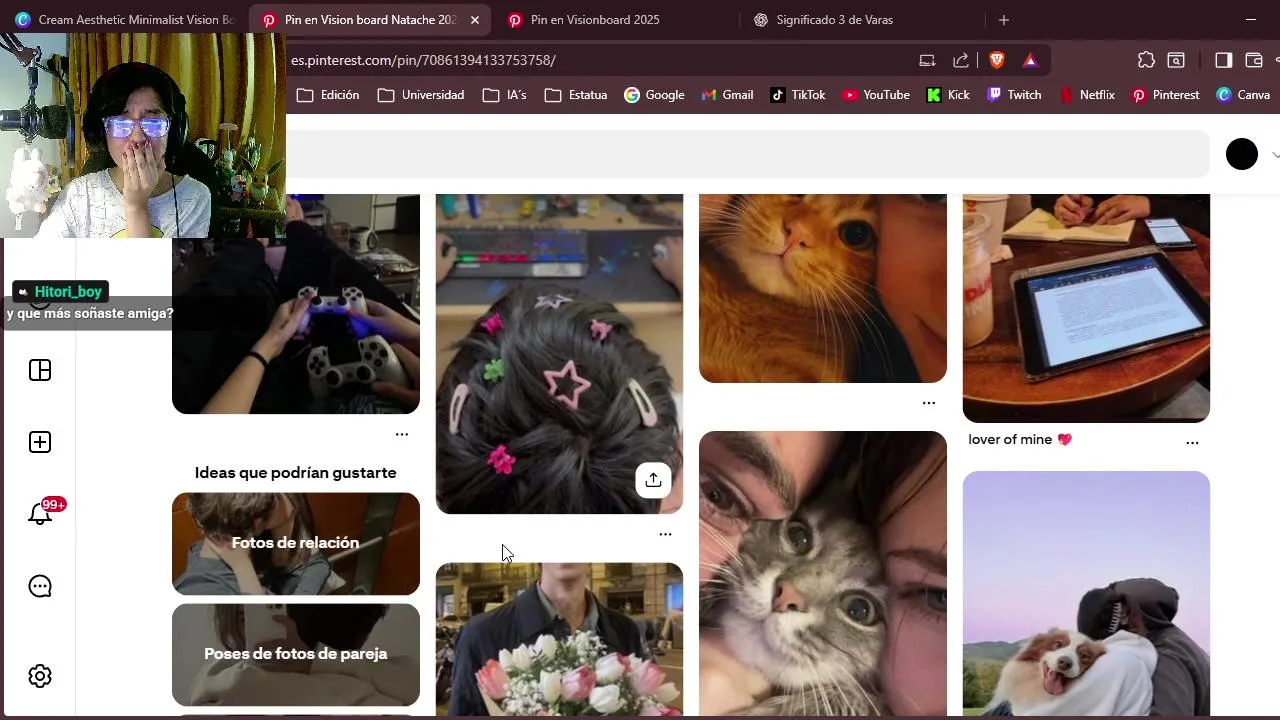Open the Google bookmark
1280x720 pixels.
click(x=654, y=95)
